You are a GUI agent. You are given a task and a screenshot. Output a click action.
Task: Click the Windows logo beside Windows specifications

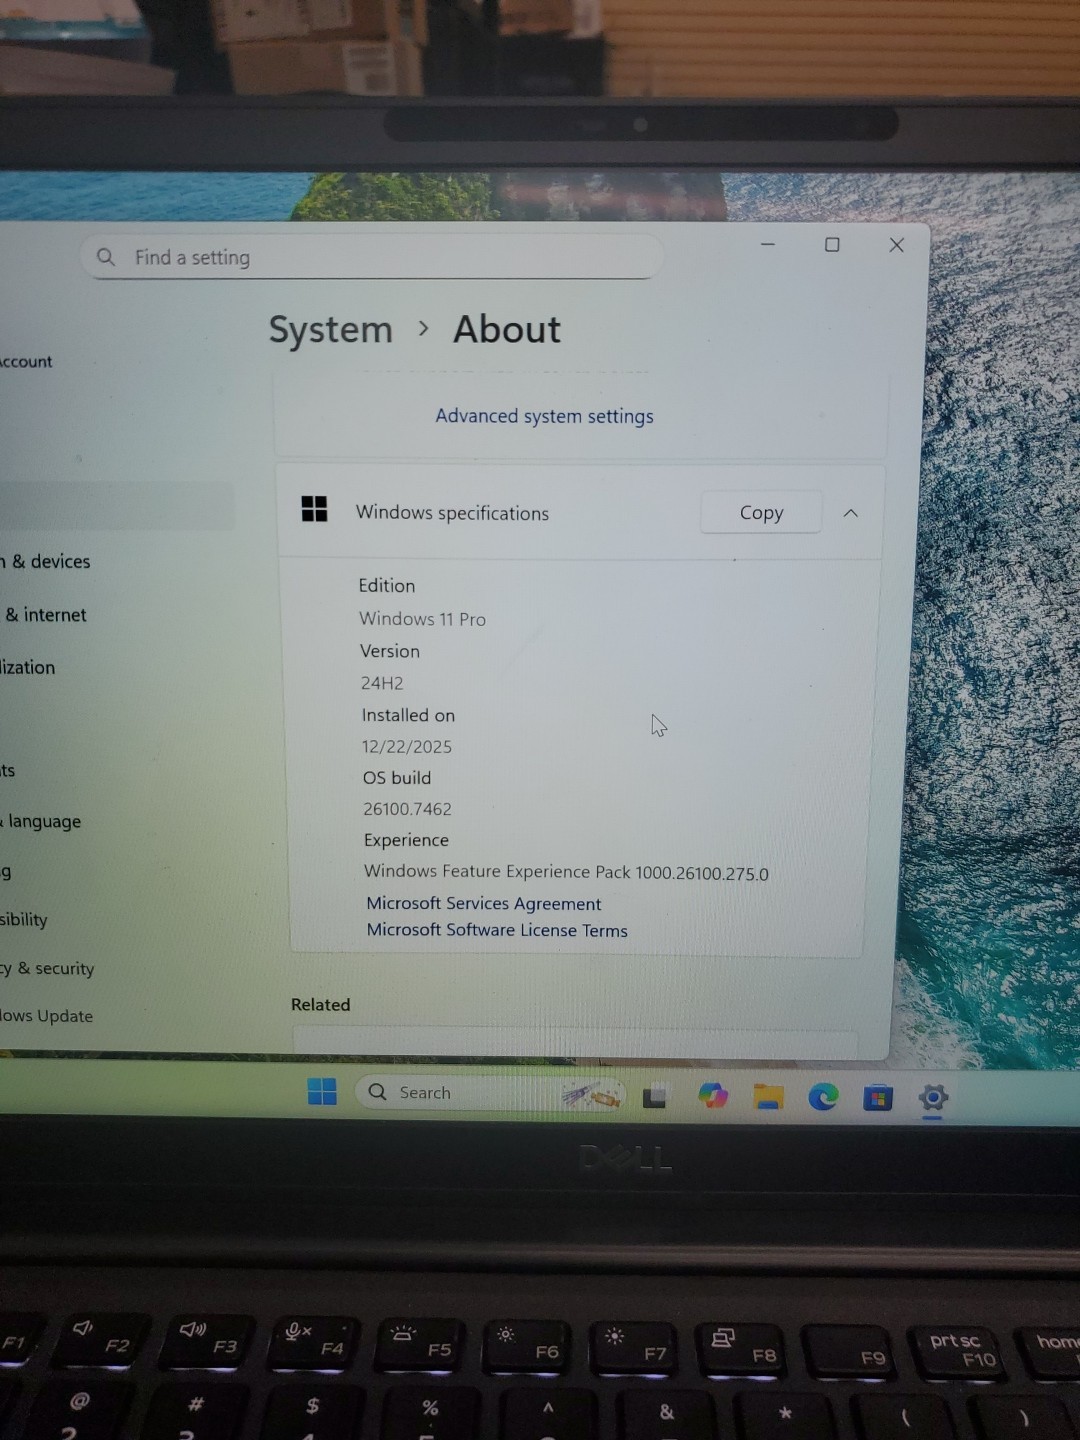[314, 509]
